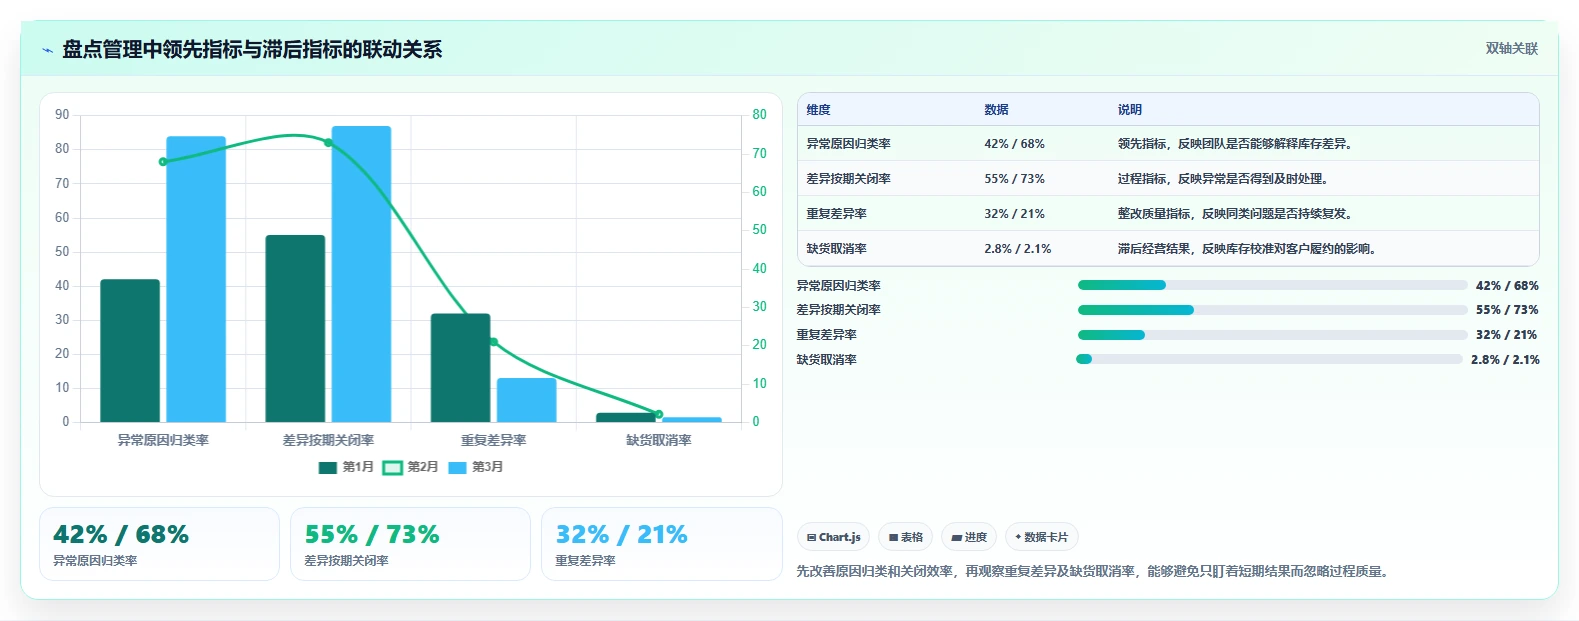This screenshot has width=1579, height=621.
Task: Click the card title 盘点管理中领先指标与滞后指标的联动关系
Action: click(252, 50)
